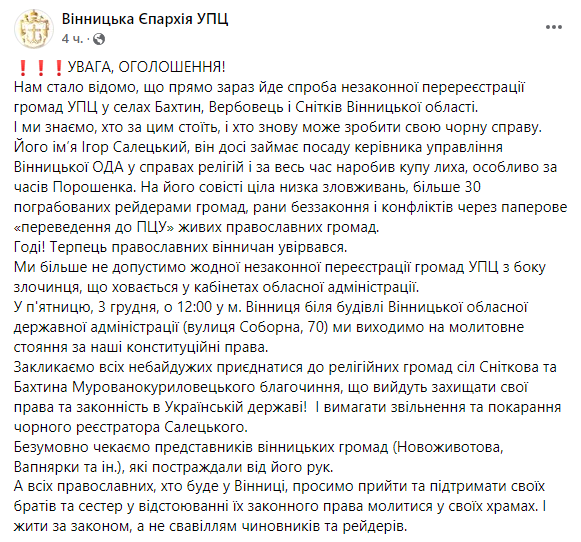Image resolution: width=581 pixels, height=542 pixels.
Task: Click the second red exclamation mark emoji
Action: (41, 67)
